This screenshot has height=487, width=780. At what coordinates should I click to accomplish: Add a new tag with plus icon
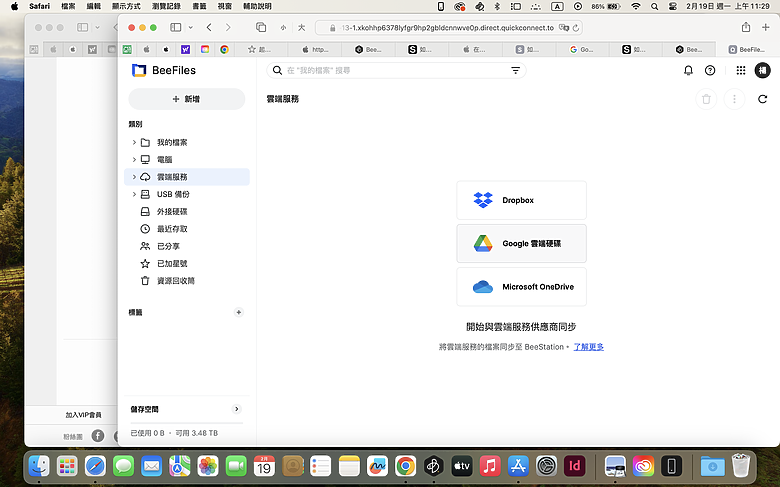239,312
